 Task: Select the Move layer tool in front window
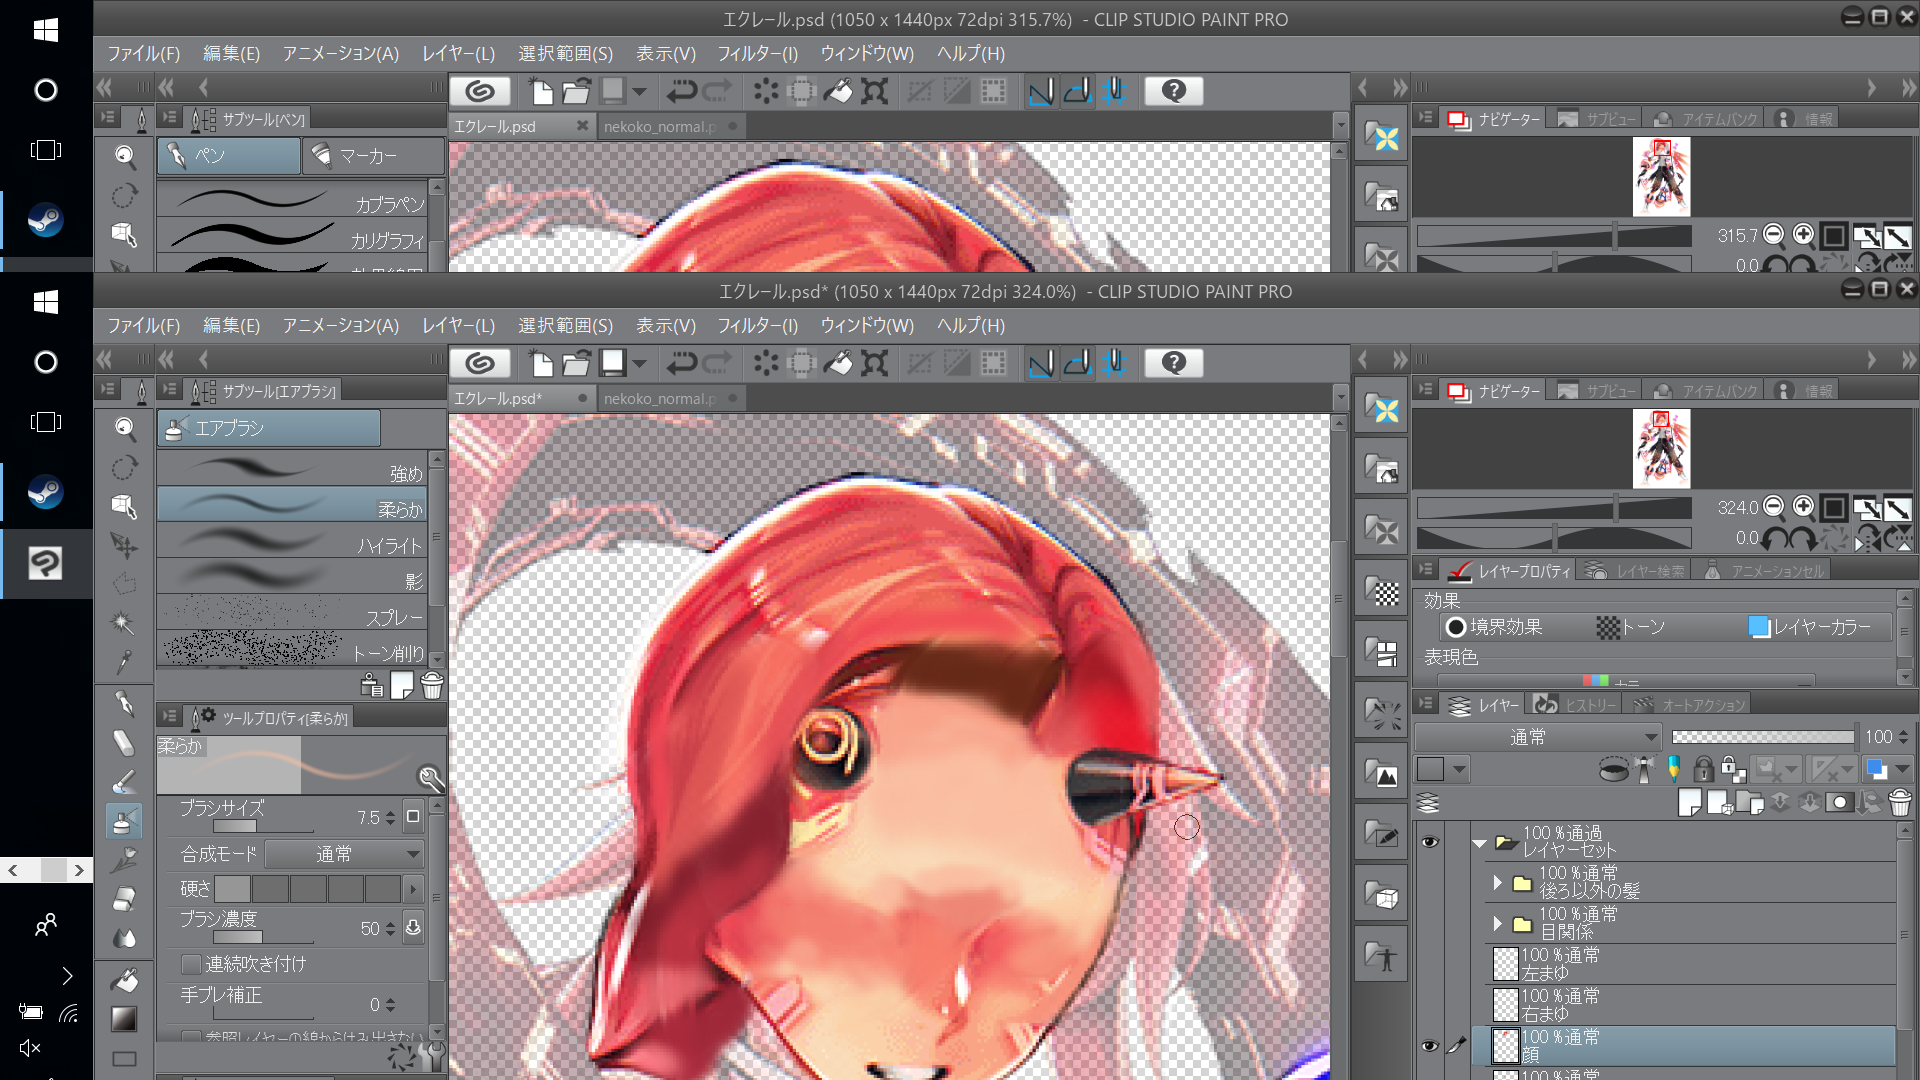click(x=124, y=545)
